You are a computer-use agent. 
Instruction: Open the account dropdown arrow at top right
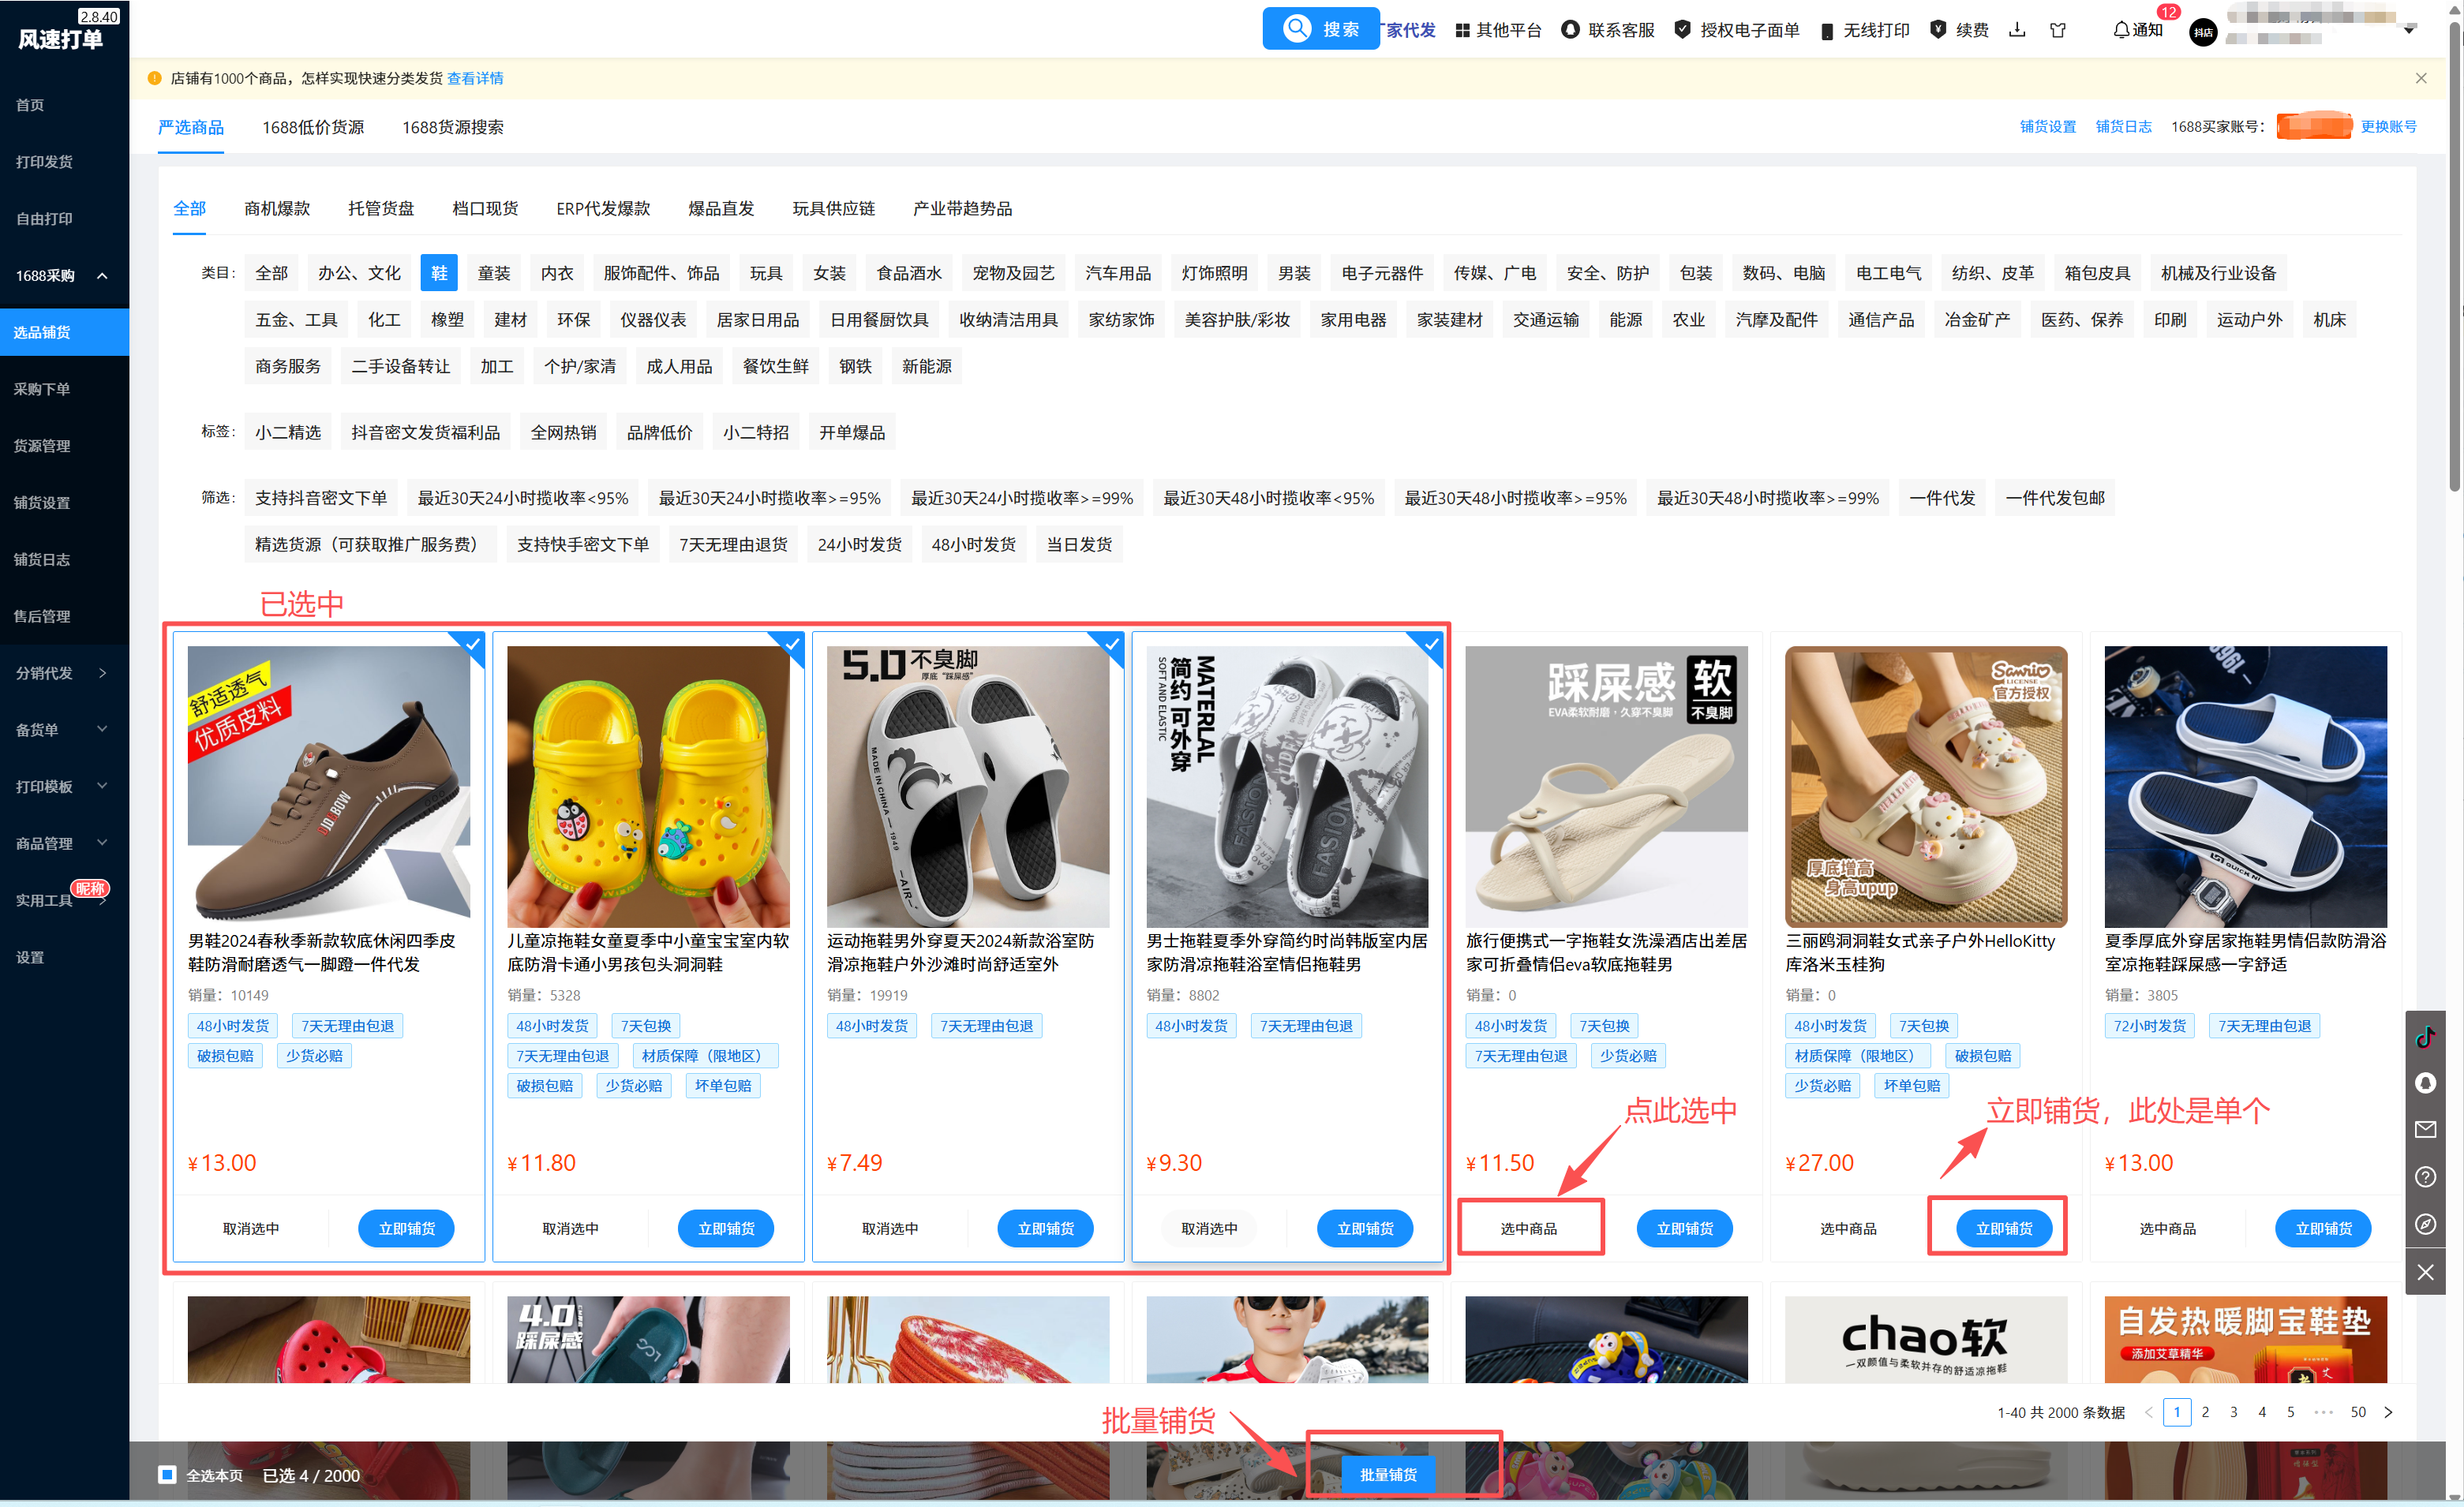(x=2409, y=30)
